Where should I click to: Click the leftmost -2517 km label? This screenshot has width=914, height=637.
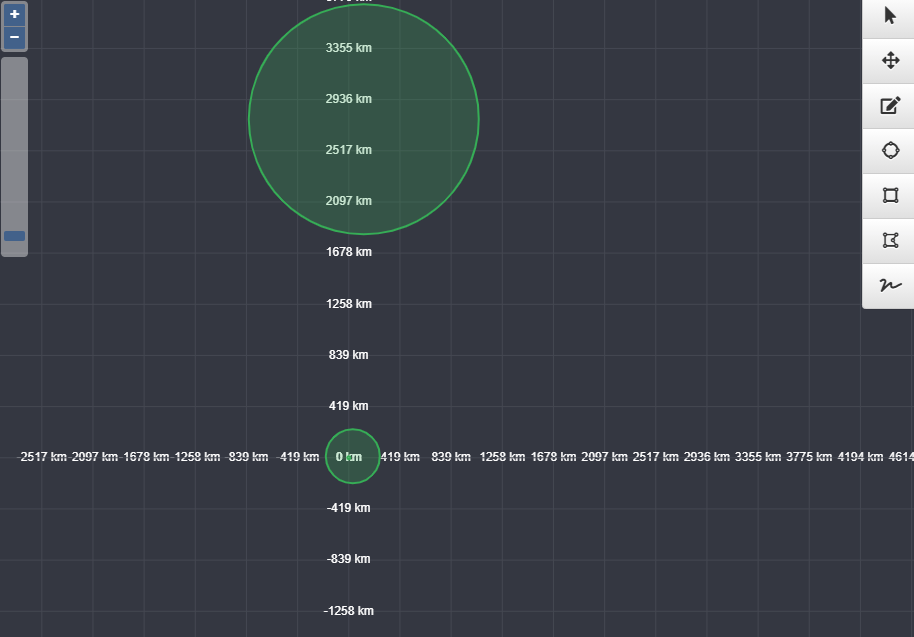[x=45, y=456]
